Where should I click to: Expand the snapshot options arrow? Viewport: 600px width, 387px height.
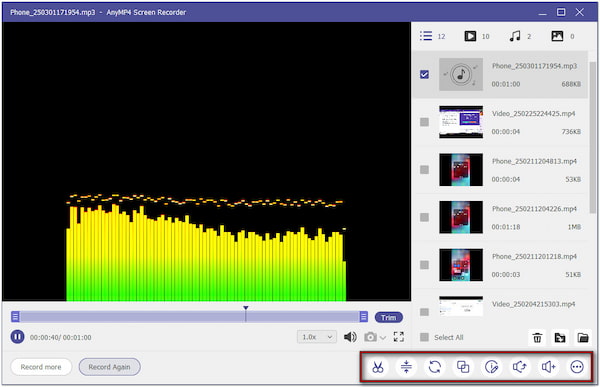point(383,338)
